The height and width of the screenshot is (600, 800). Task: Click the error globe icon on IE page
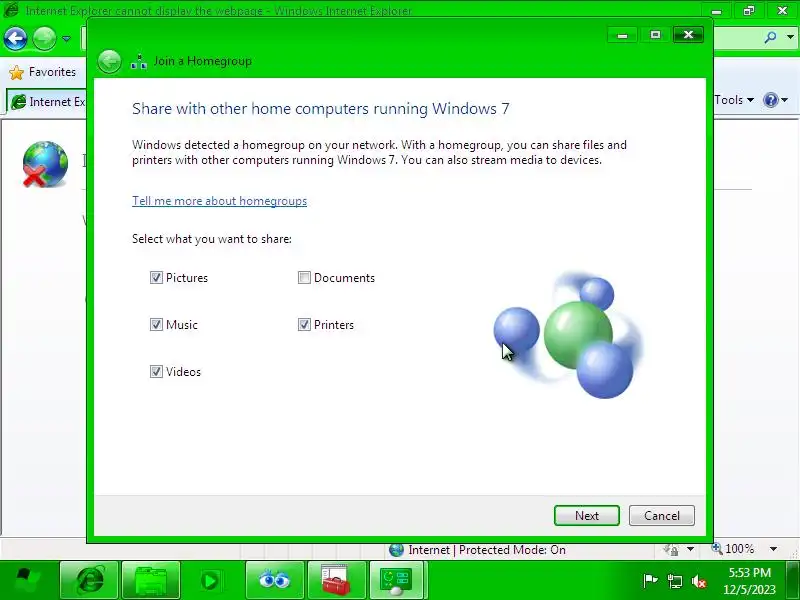(x=45, y=164)
